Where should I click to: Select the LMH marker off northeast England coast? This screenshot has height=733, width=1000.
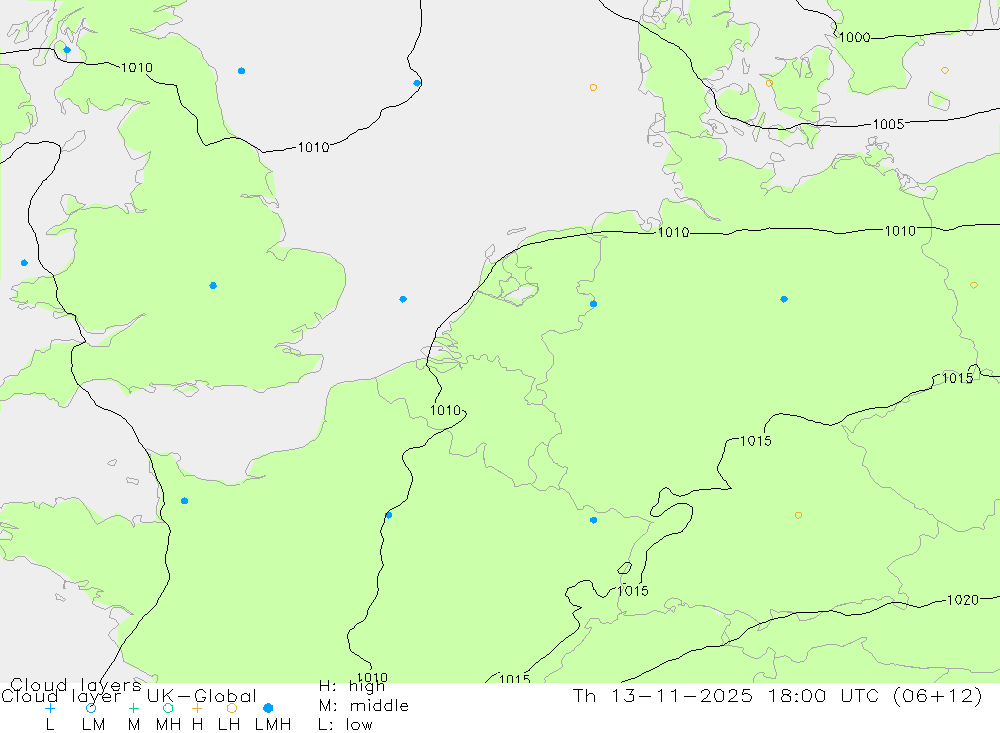(x=241, y=71)
